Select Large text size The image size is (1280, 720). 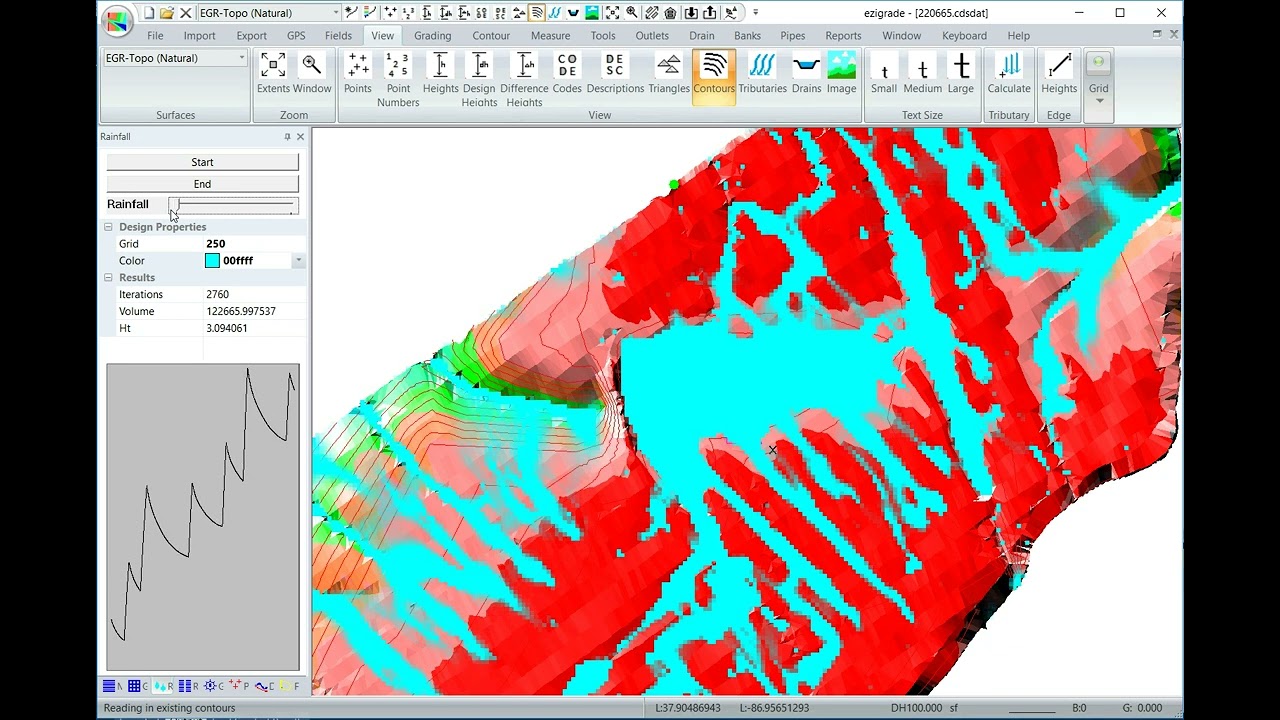pyautogui.click(x=961, y=73)
